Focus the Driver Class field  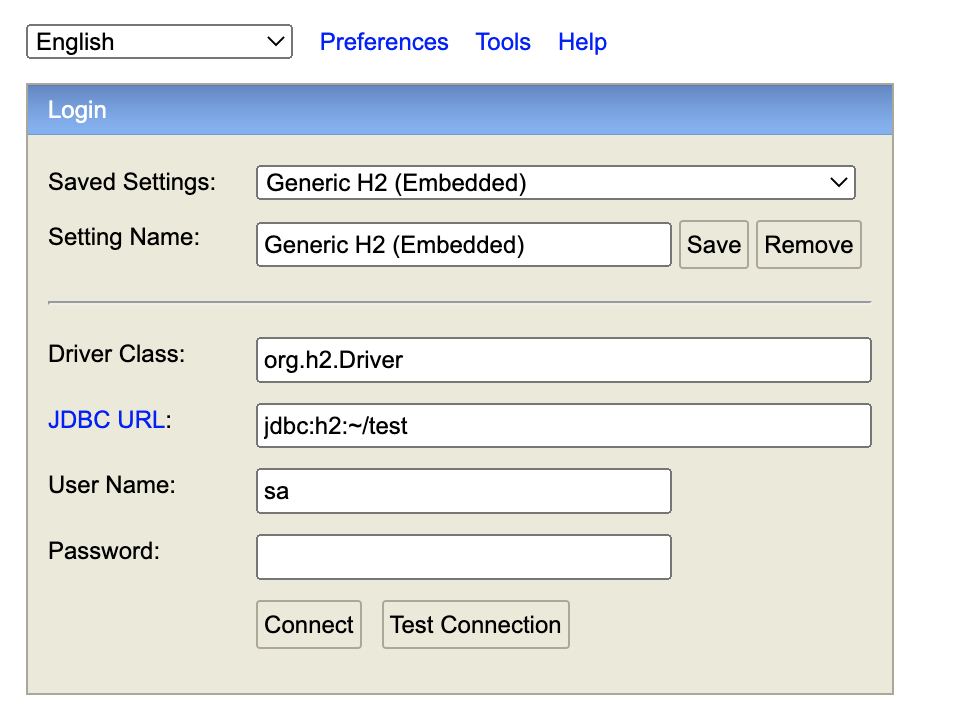click(x=564, y=360)
